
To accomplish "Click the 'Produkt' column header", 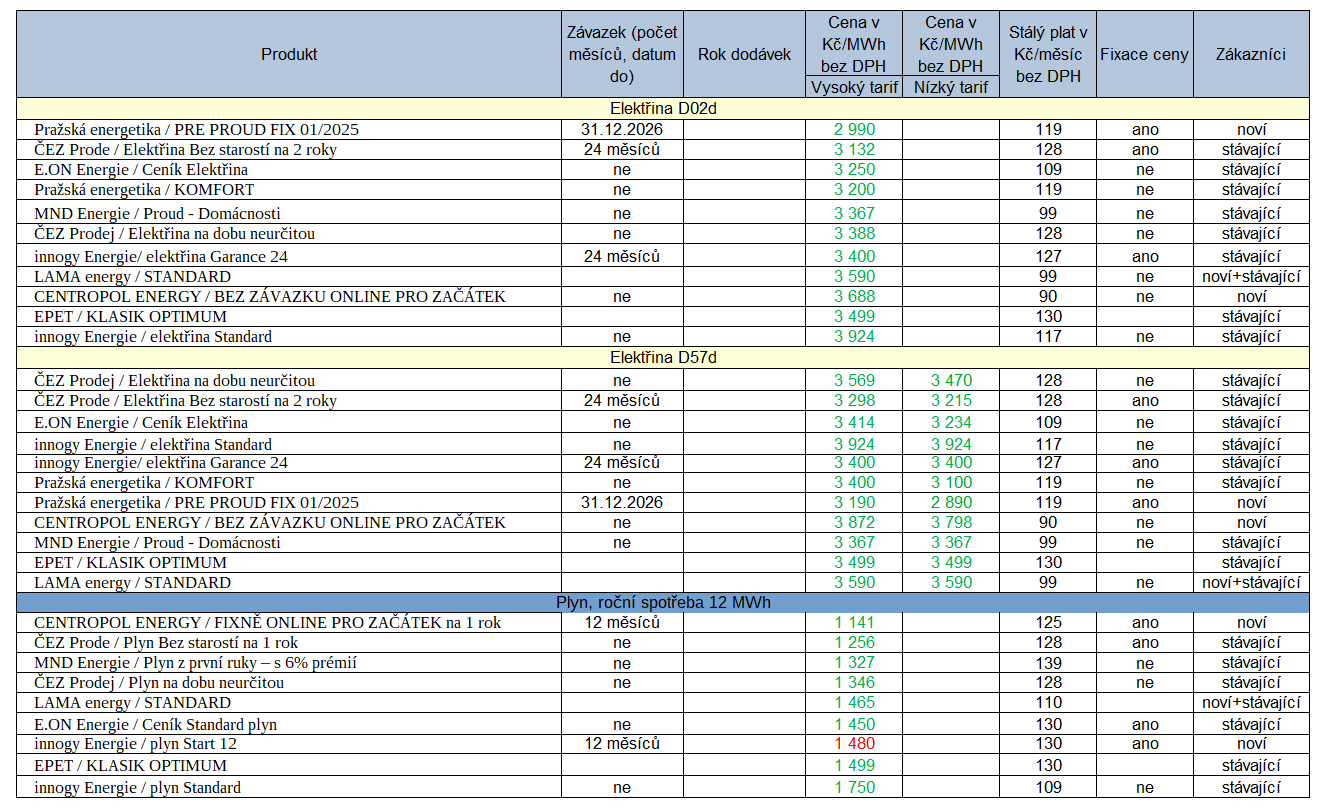I will (x=289, y=54).
